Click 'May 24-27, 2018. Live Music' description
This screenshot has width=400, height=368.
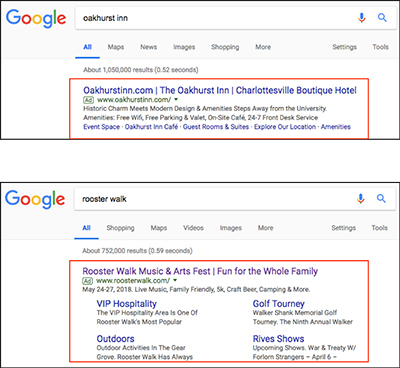196,290
